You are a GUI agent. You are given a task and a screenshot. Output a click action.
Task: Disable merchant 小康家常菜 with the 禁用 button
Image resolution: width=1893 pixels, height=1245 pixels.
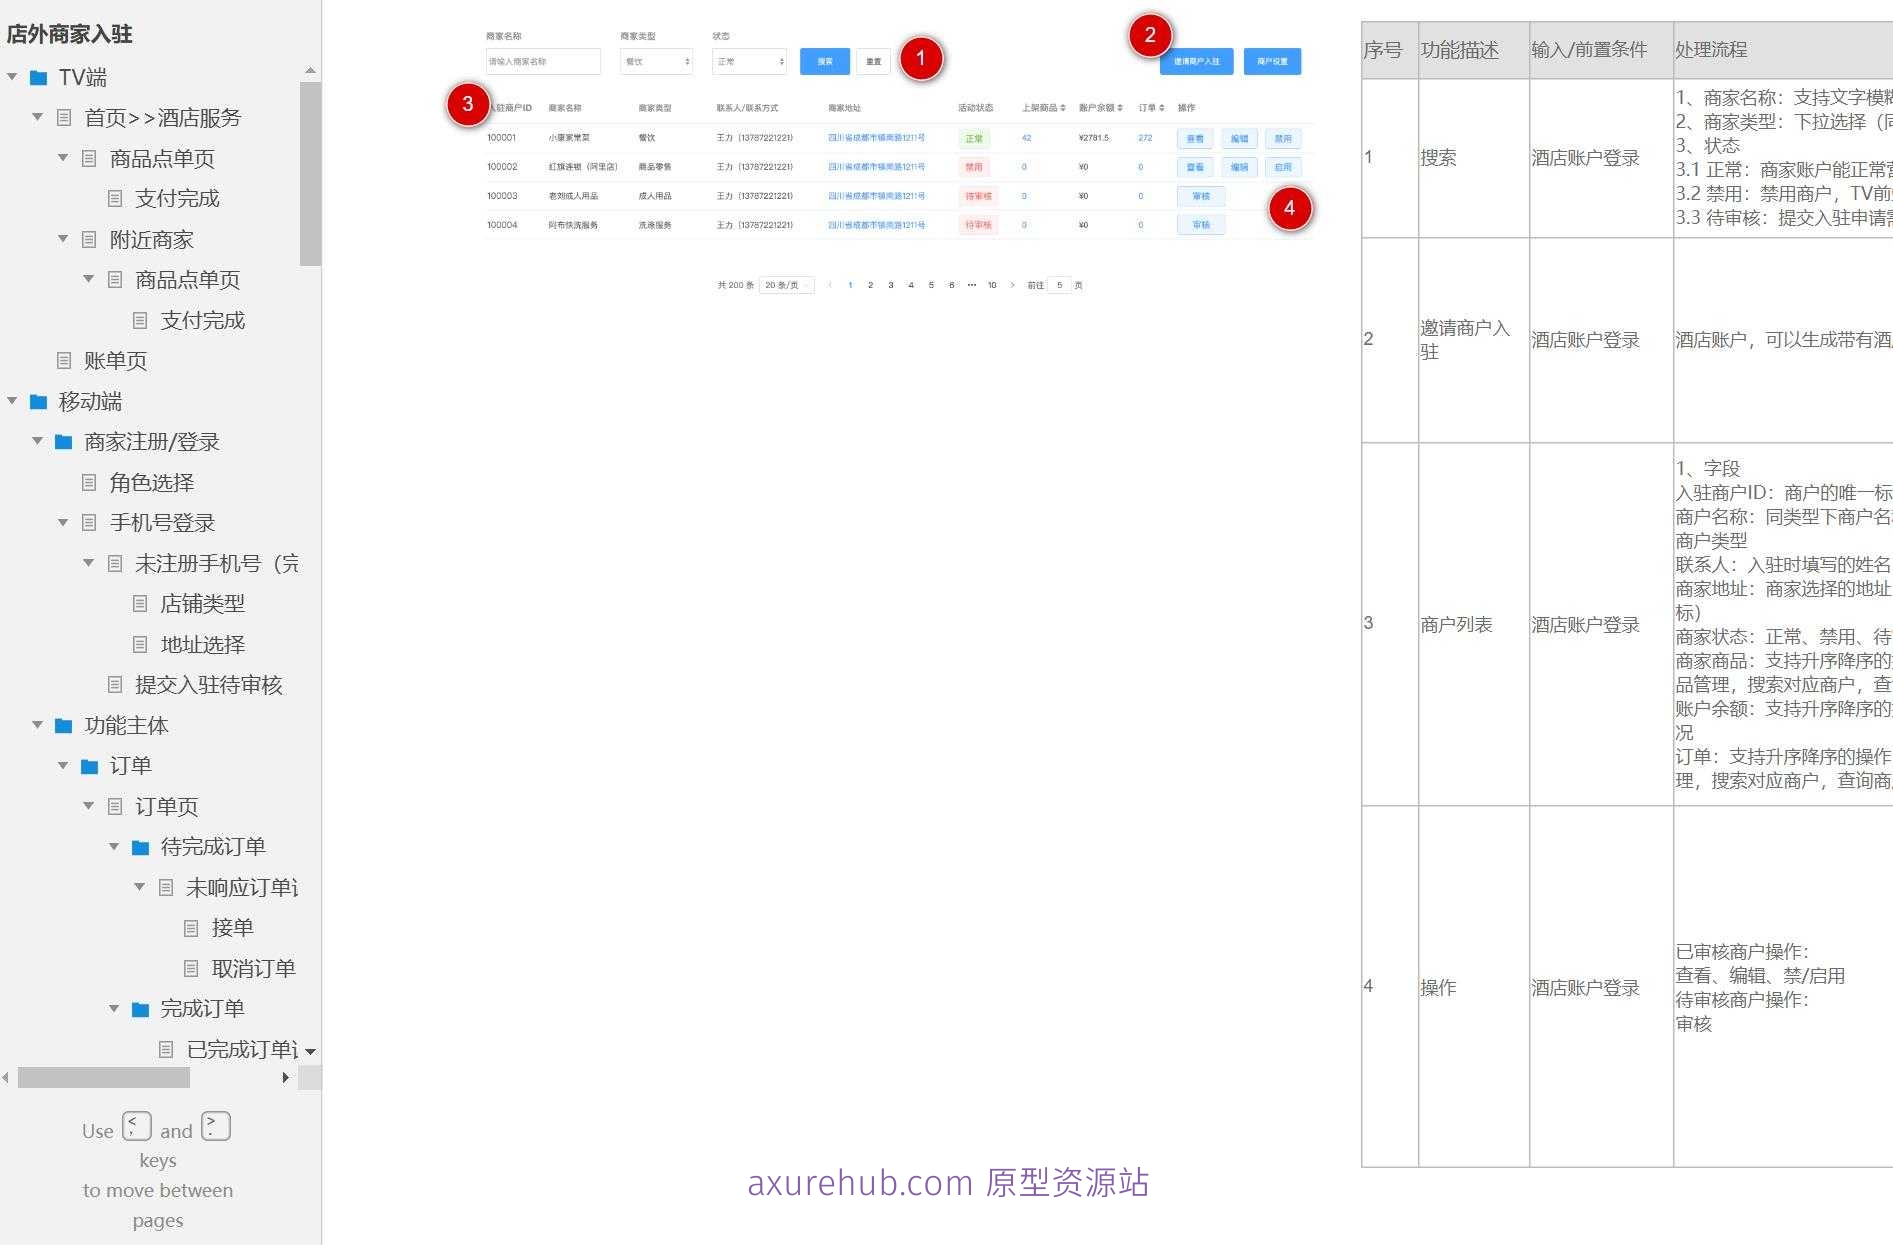pos(1284,138)
